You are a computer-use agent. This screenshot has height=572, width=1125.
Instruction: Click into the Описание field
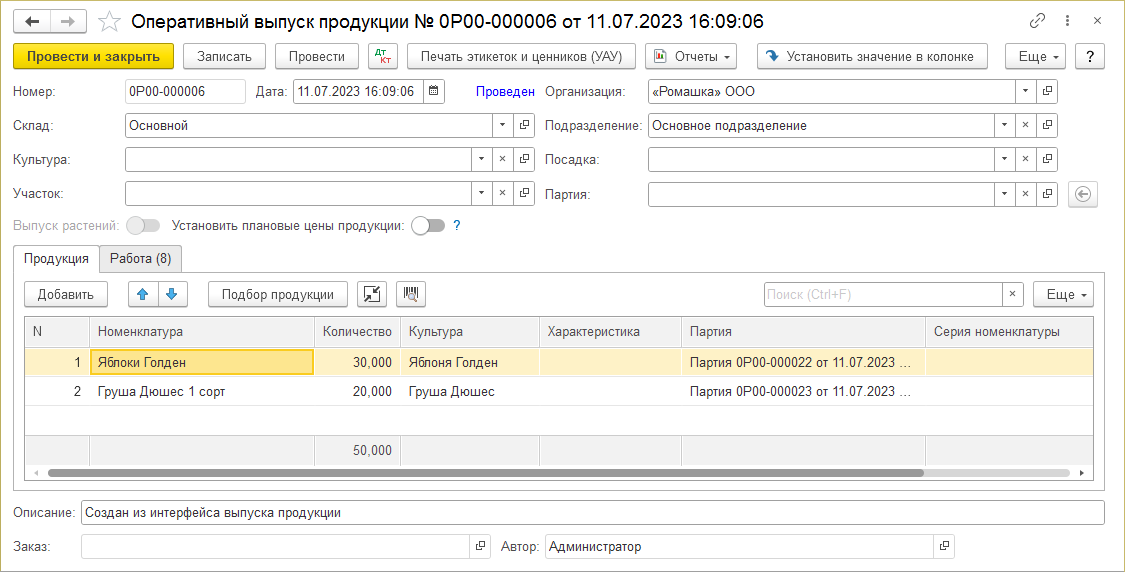pyautogui.click(x=593, y=512)
